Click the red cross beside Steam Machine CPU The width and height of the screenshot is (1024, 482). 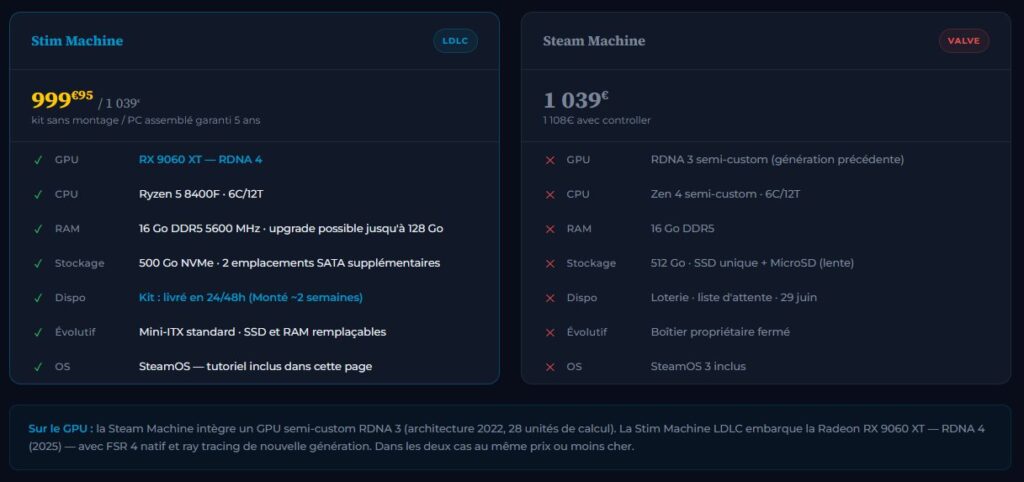(550, 195)
